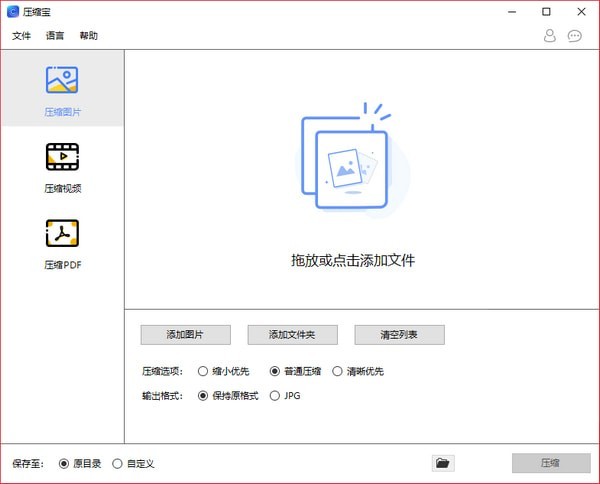Image resolution: width=600 pixels, height=484 pixels.
Task: Open the 帮助 help menu
Action: [x=89, y=36]
